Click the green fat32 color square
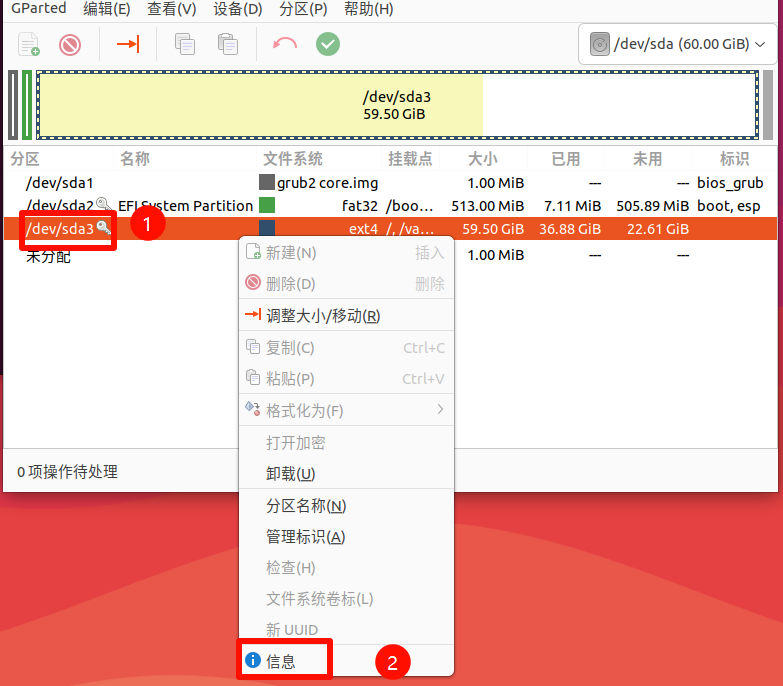783x686 pixels. click(267, 205)
